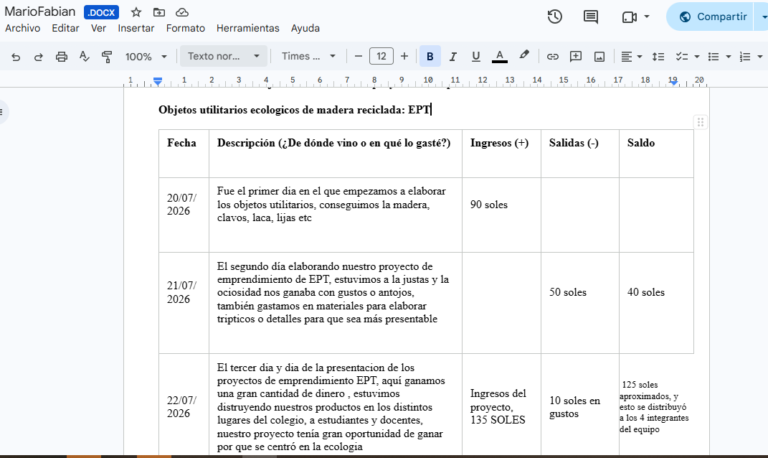Click the left indent ruler marker
This screenshot has height=458, width=768.
[158, 81]
